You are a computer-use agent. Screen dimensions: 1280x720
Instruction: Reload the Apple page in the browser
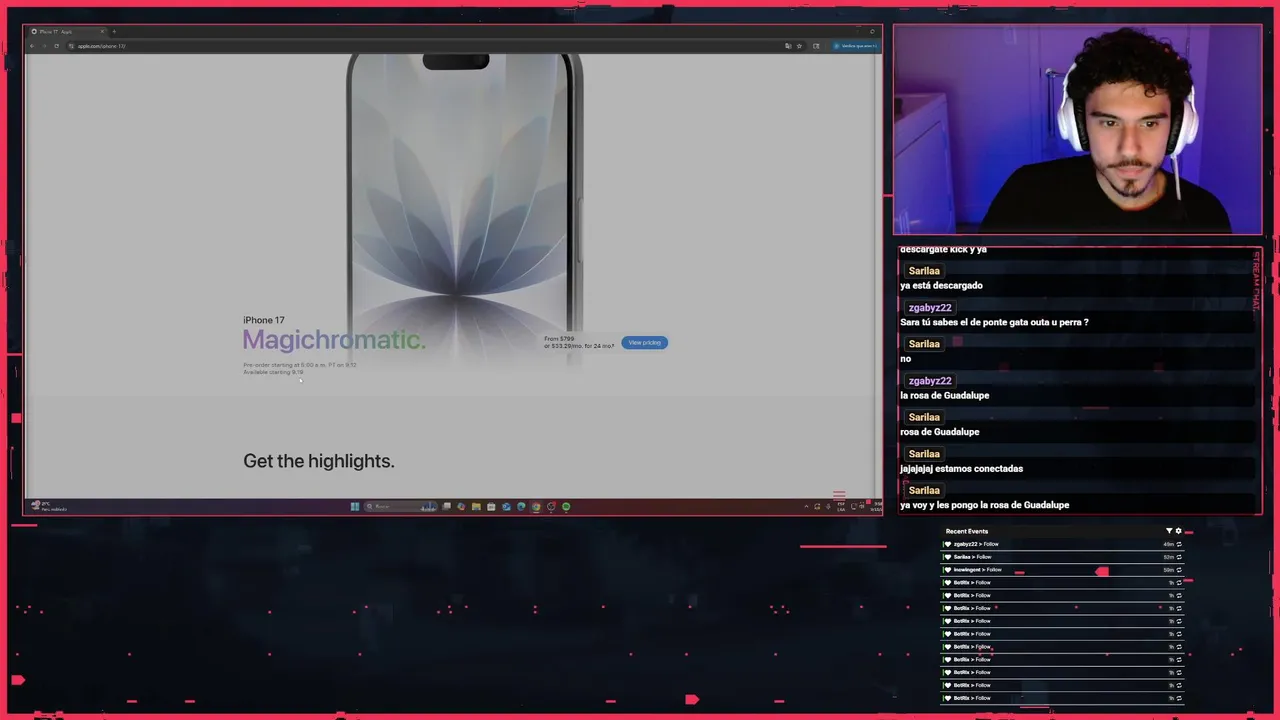pos(56,46)
